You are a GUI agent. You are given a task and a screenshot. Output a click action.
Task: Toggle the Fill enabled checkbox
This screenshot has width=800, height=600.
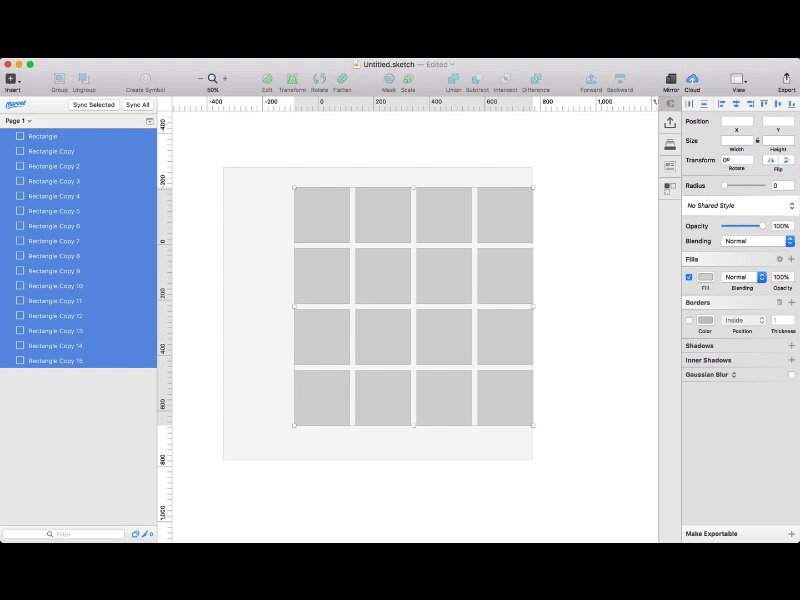click(x=689, y=277)
